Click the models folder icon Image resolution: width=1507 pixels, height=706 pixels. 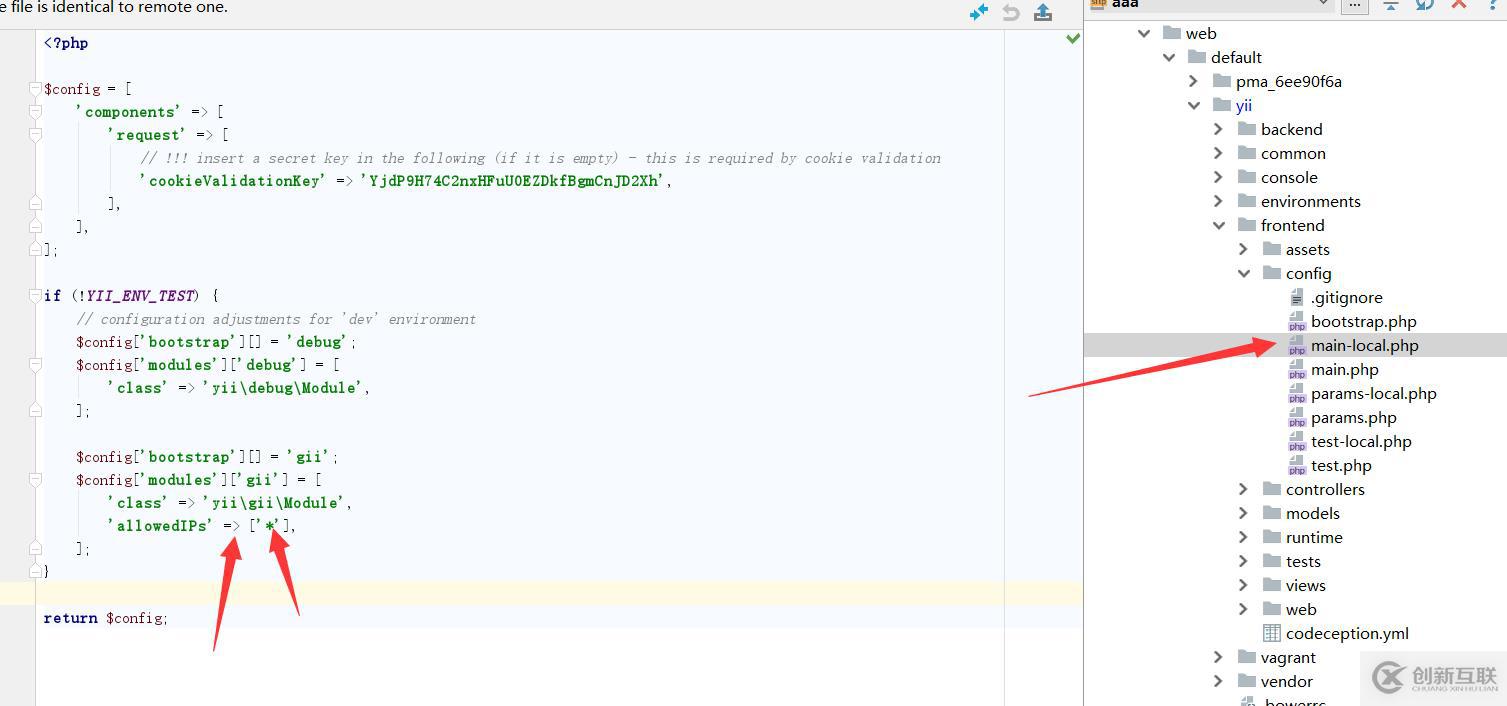point(1271,513)
